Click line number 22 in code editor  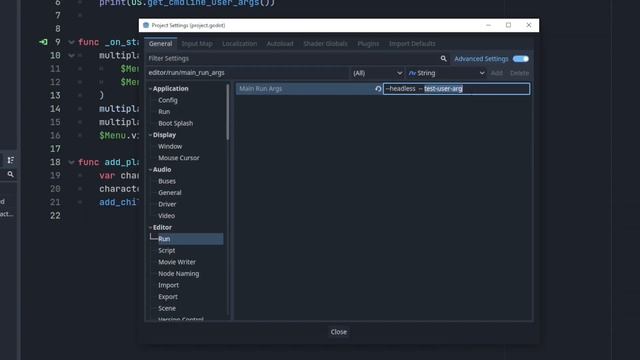55,216
